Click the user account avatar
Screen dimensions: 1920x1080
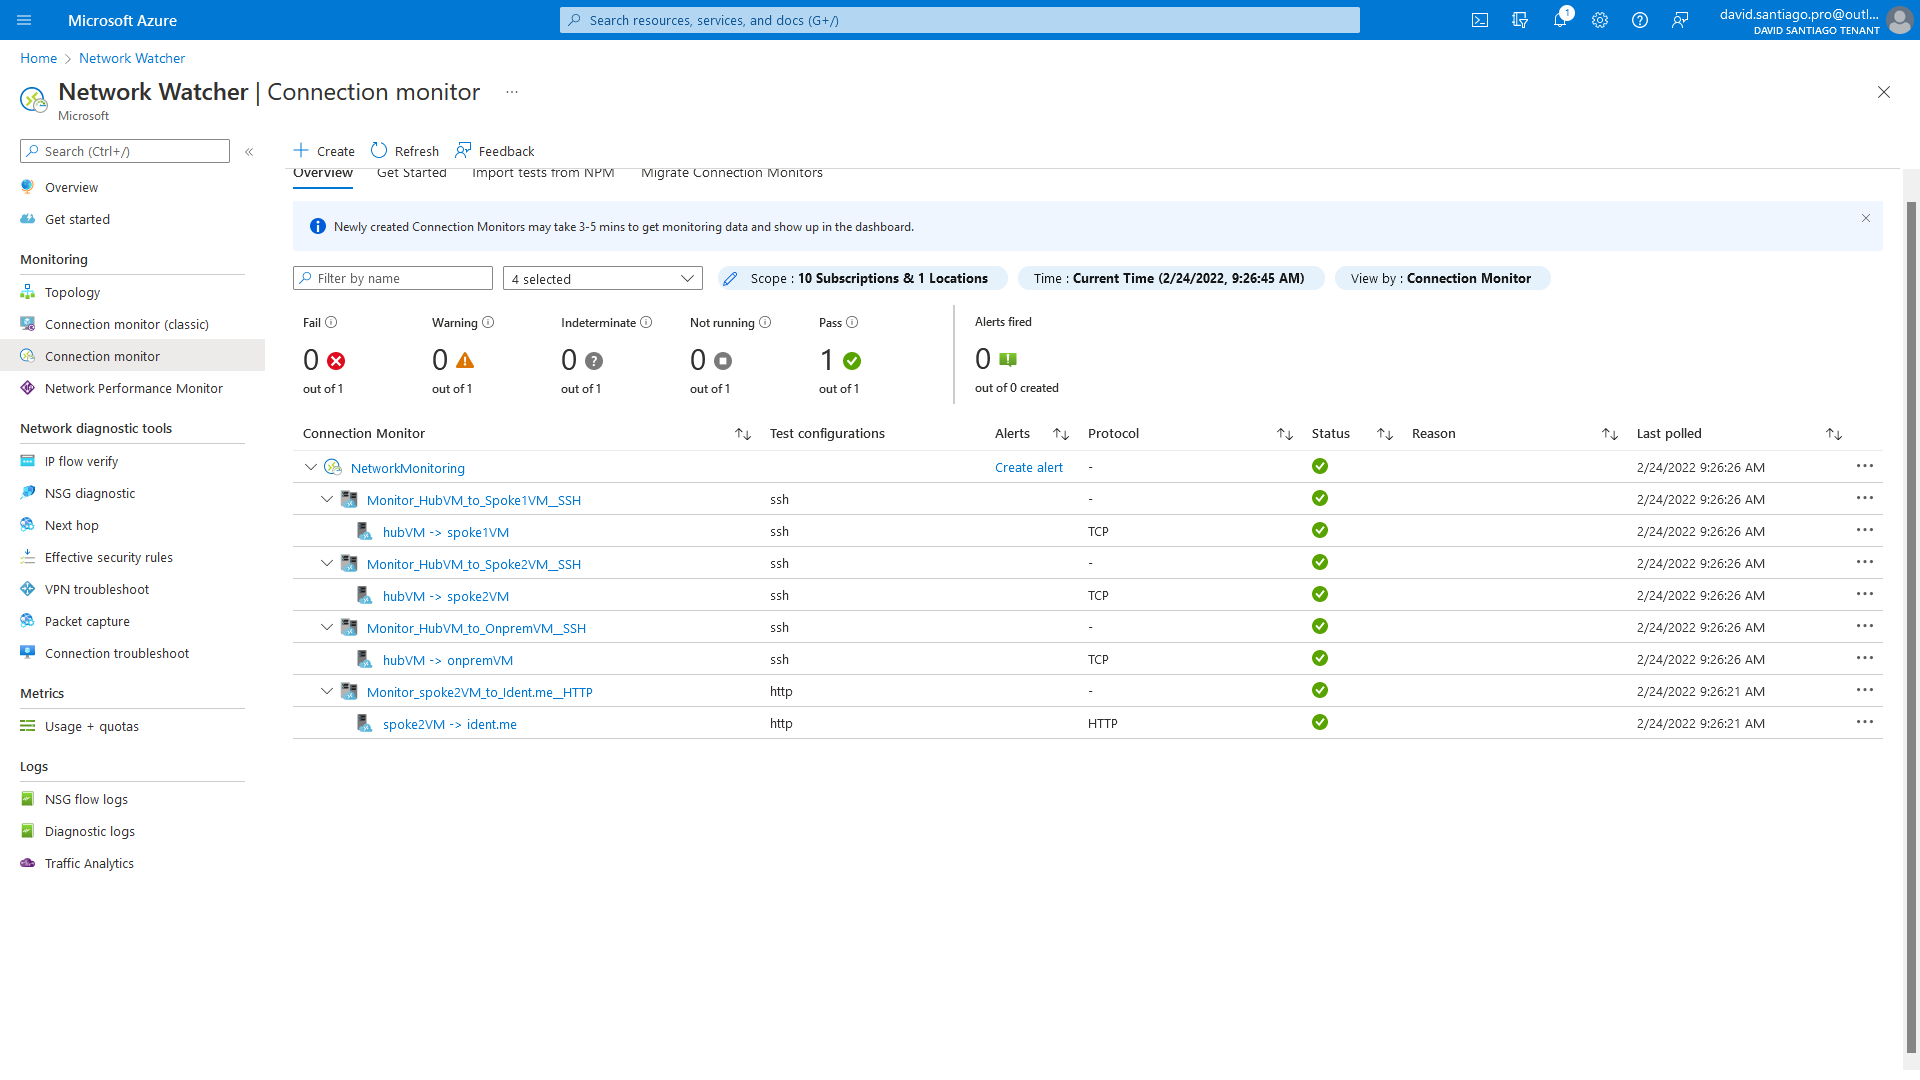click(x=1899, y=20)
